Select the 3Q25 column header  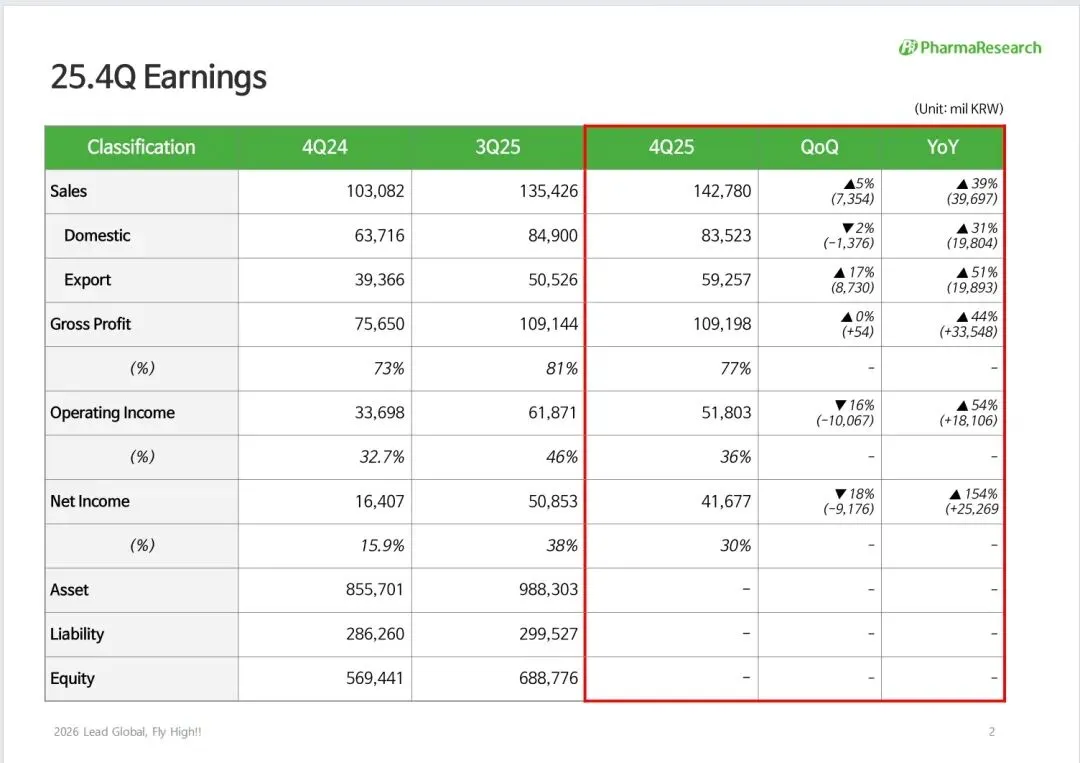(x=498, y=148)
